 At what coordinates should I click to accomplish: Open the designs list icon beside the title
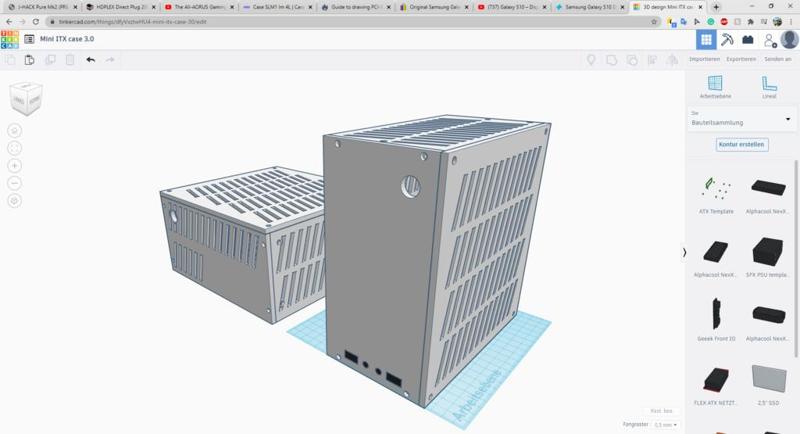pos(29,39)
